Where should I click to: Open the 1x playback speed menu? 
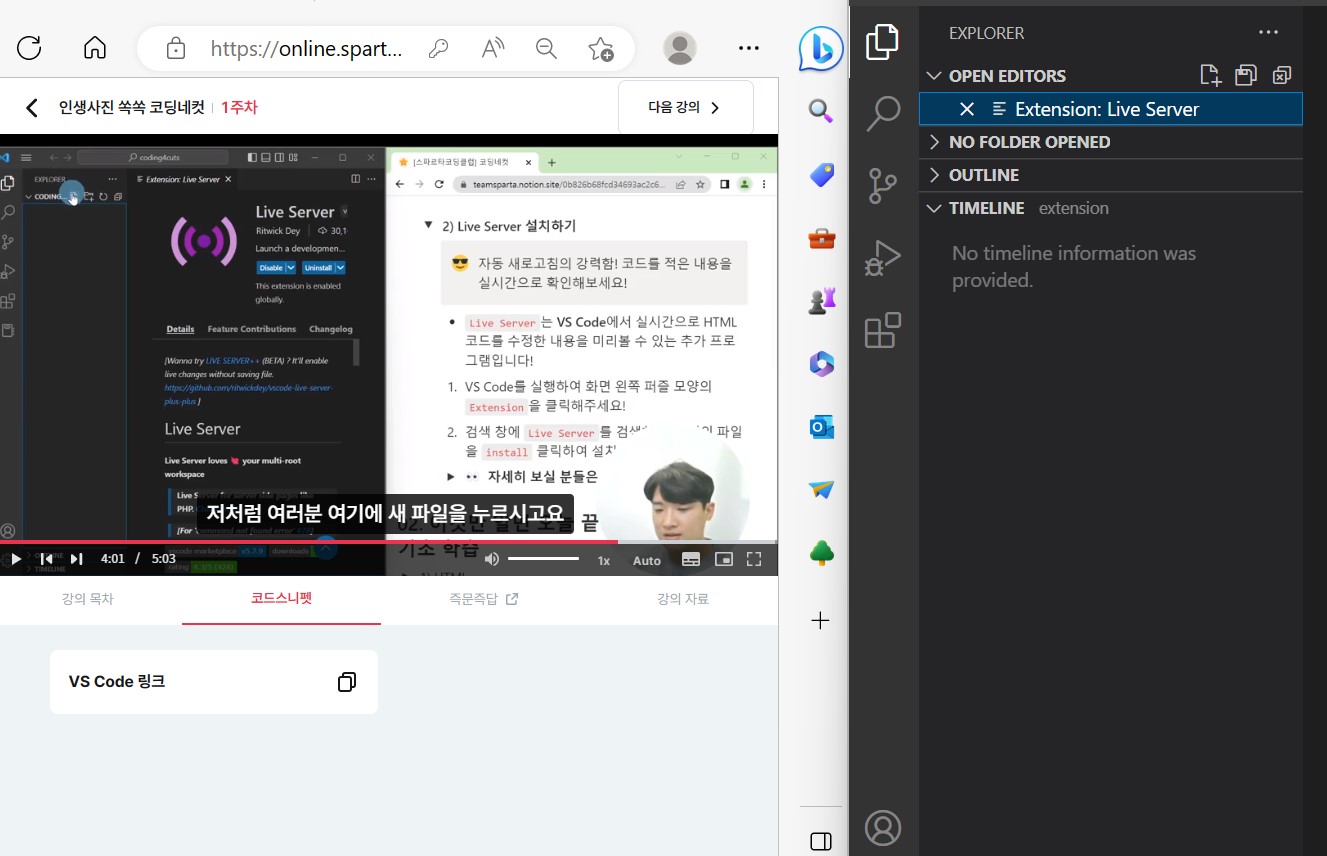pos(604,560)
